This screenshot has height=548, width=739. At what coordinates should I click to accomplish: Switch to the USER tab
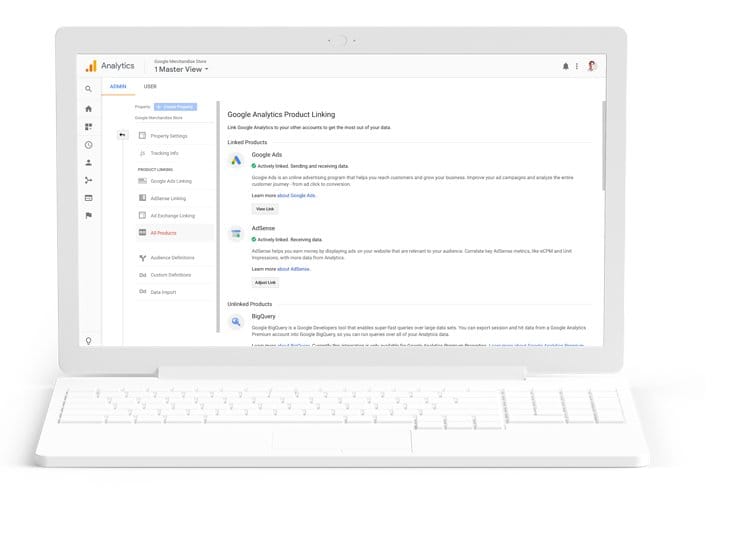150,86
